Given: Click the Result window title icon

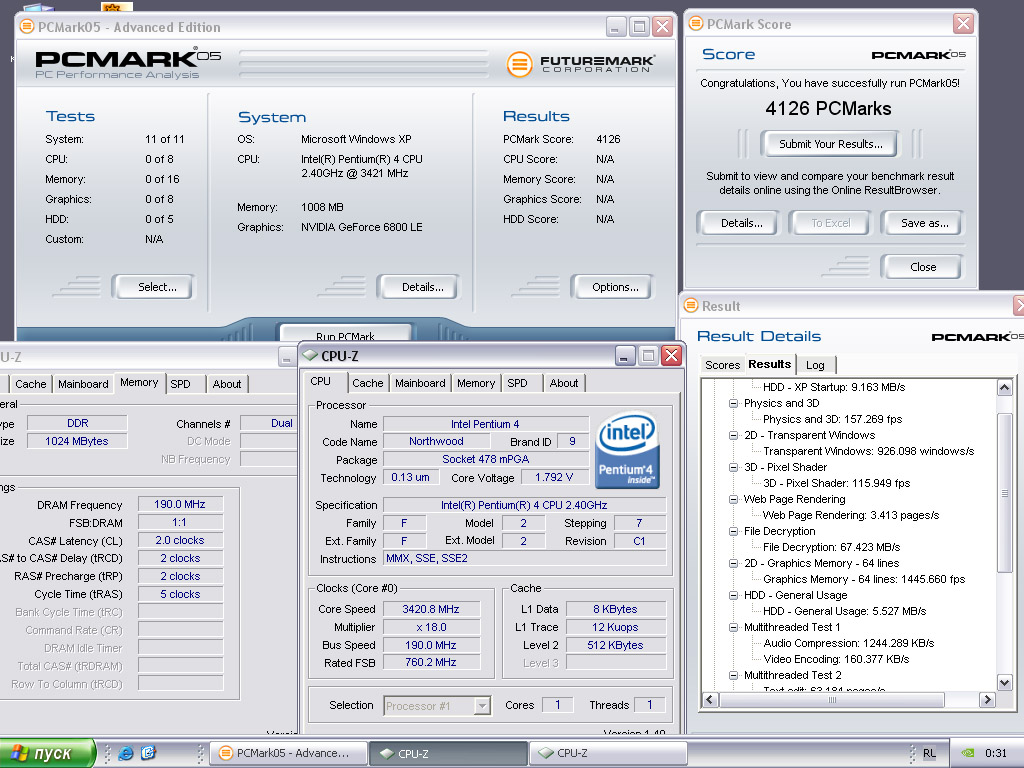Looking at the screenshot, I should (x=691, y=306).
